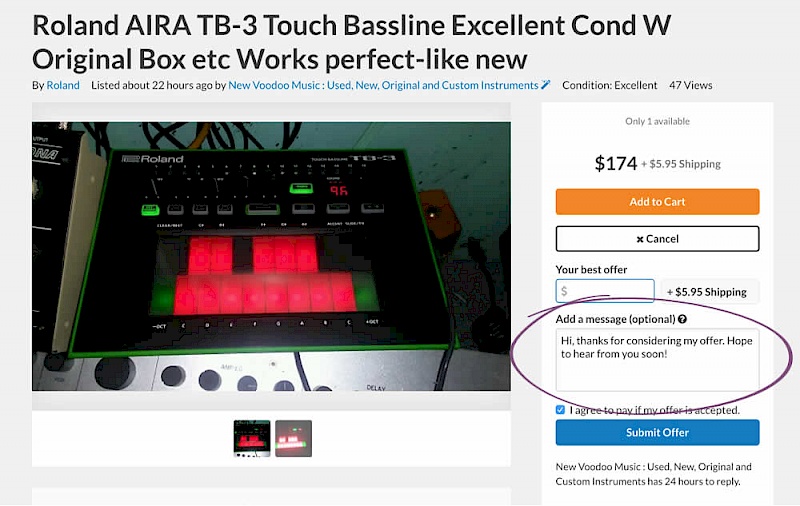Open the Roland brand link

pyautogui.click(x=63, y=85)
